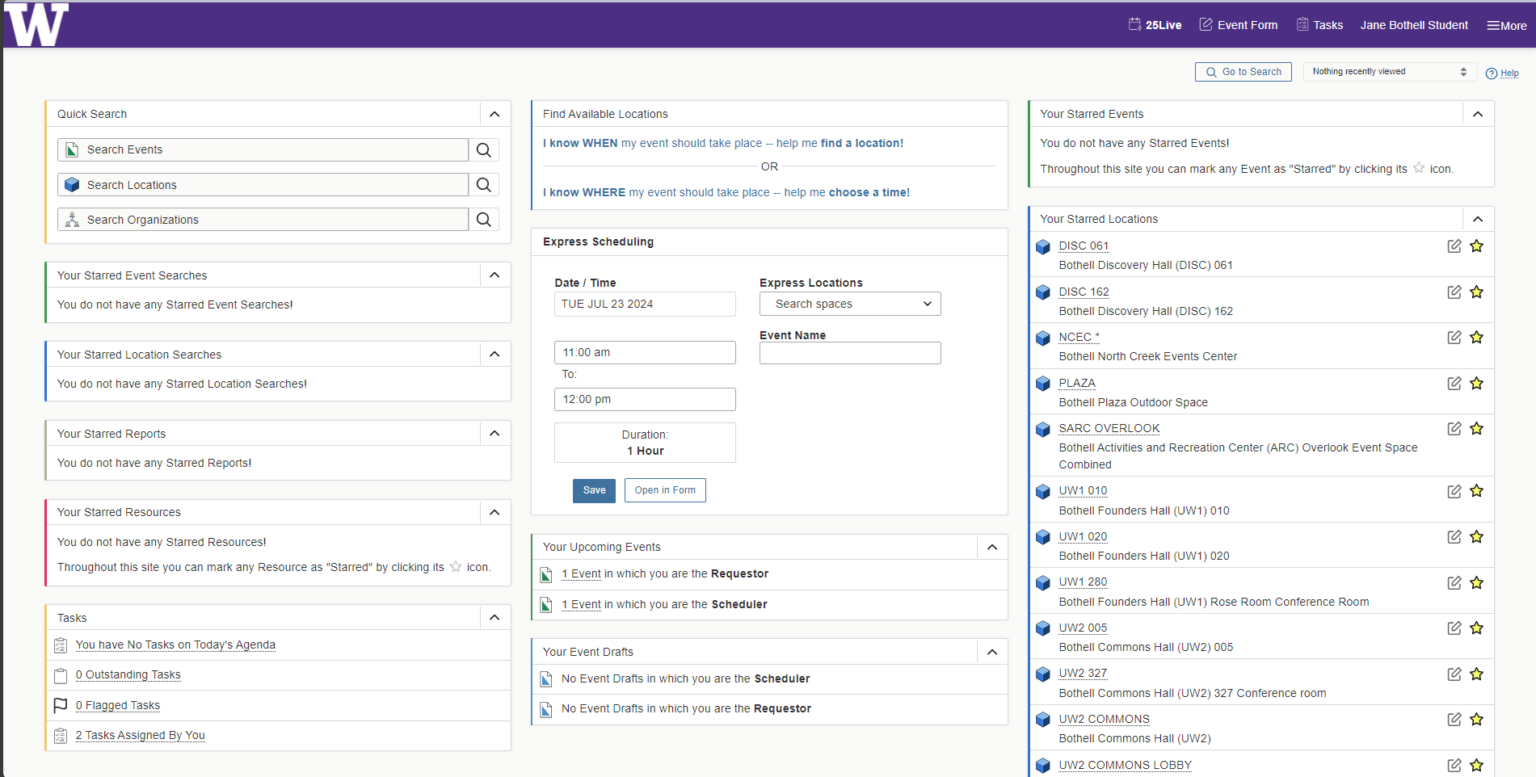Open the Nothing recently viewed dropdown
1536x777 pixels.
pyautogui.click(x=1390, y=72)
